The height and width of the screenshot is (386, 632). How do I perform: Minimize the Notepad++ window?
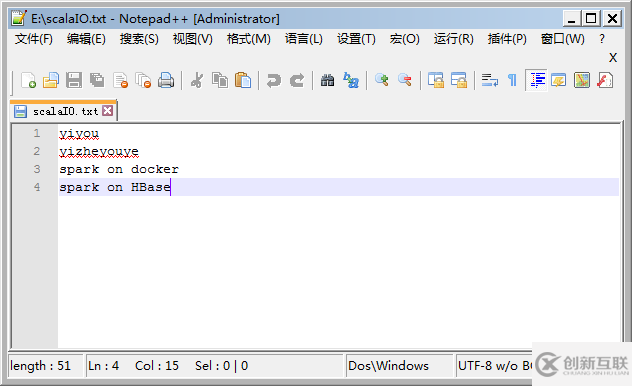[572, 19]
